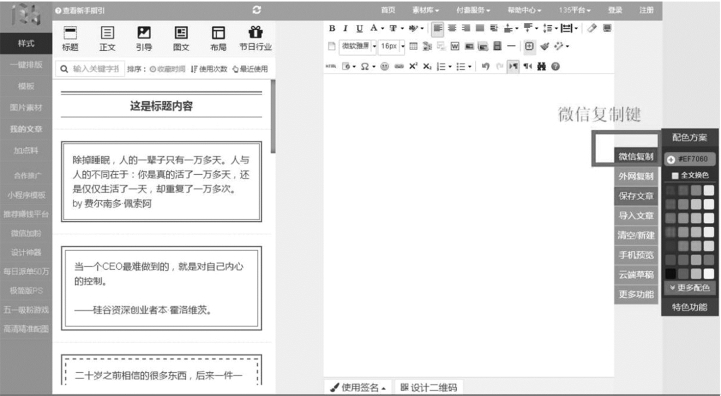Expand the special character Ω dropdown
The height and width of the screenshot is (396, 721).
point(374,67)
